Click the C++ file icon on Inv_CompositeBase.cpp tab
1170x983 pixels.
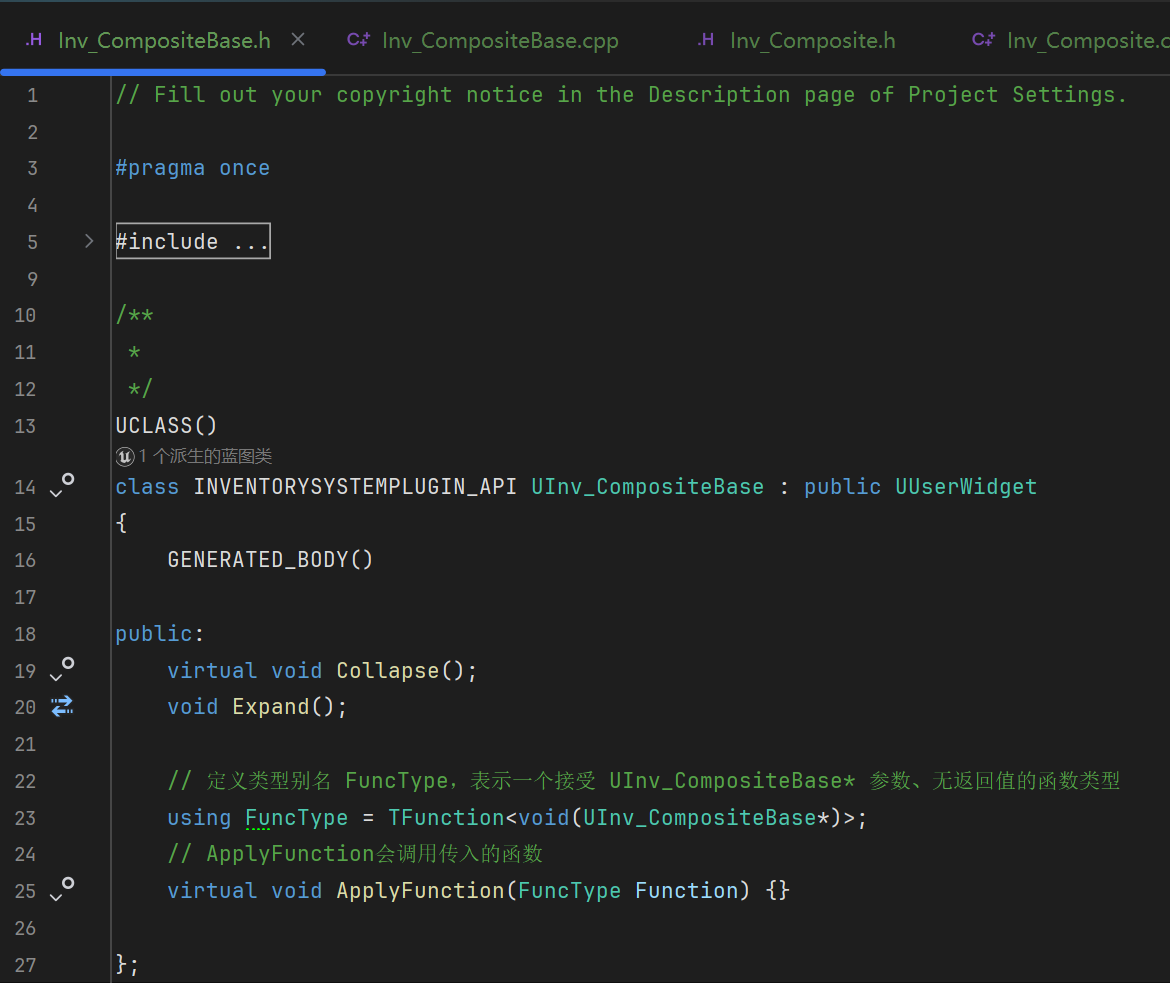[358, 40]
